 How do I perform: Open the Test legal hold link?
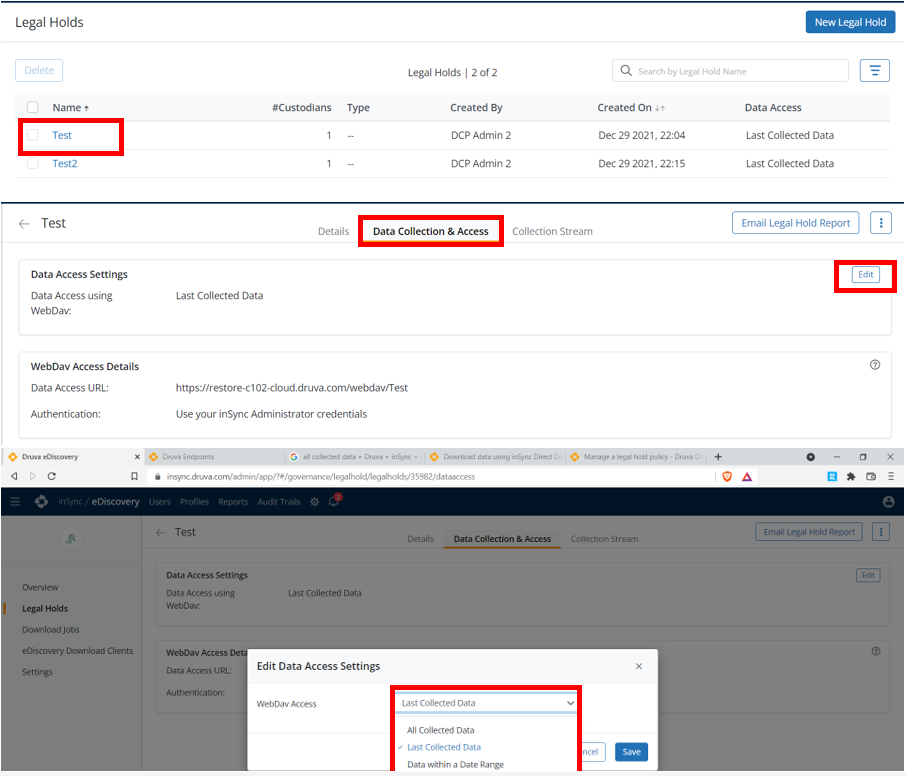click(x=62, y=135)
